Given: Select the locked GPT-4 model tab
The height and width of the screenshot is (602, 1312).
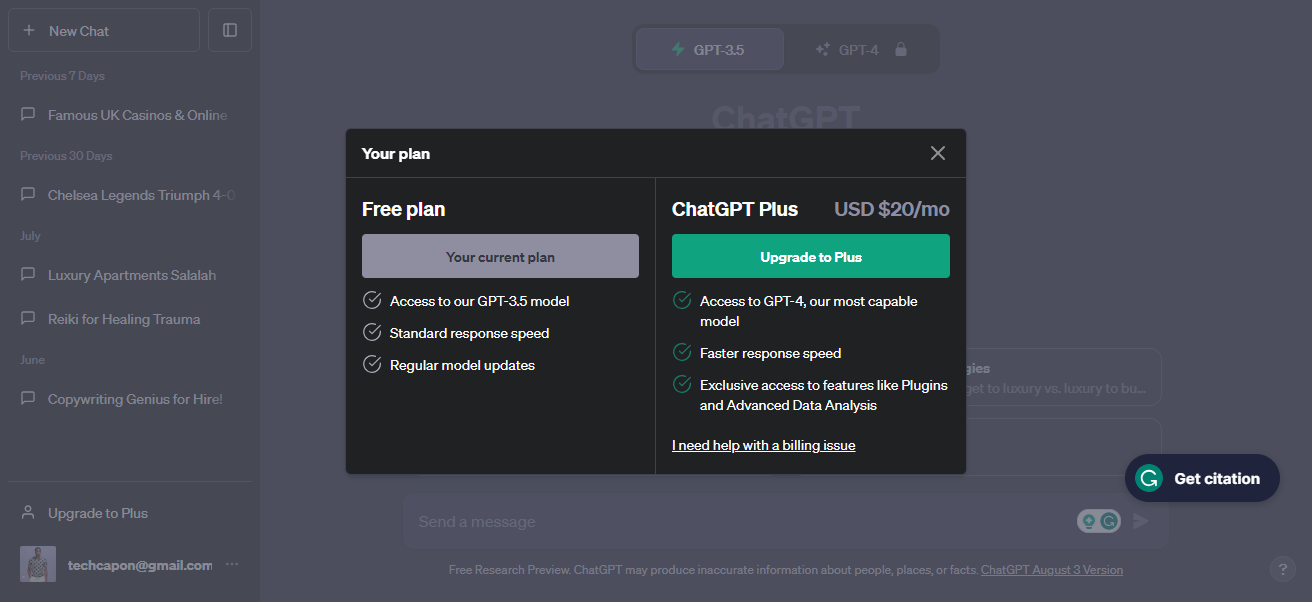Looking at the screenshot, I should pos(860,49).
